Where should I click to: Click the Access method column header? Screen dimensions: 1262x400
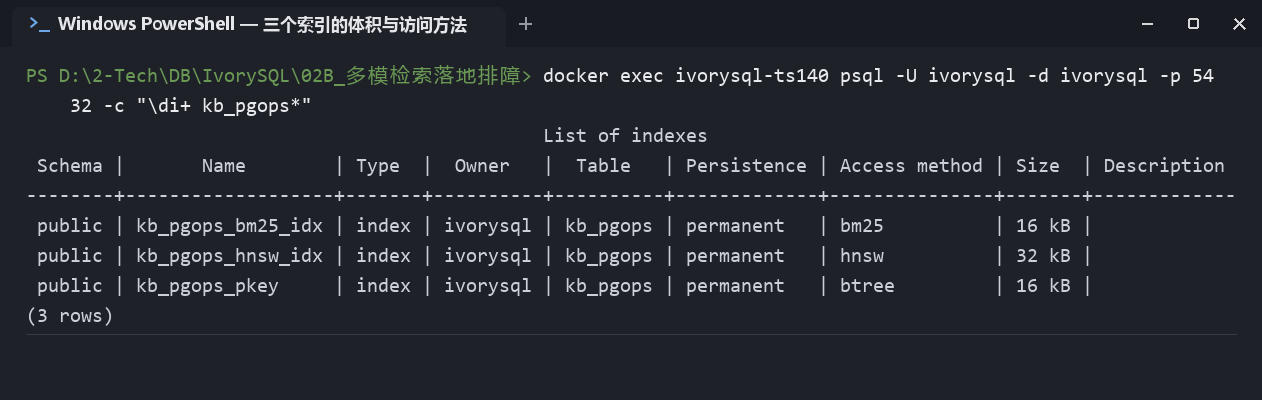pyautogui.click(x=911, y=166)
